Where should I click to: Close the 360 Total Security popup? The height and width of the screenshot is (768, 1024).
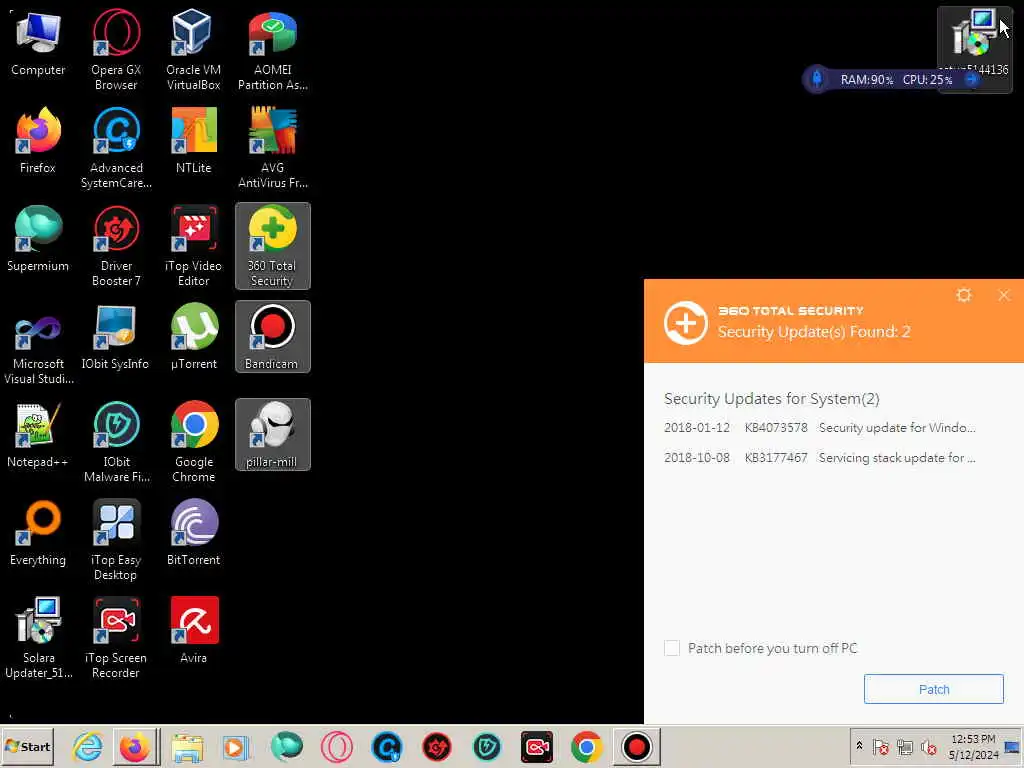tap(1004, 295)
